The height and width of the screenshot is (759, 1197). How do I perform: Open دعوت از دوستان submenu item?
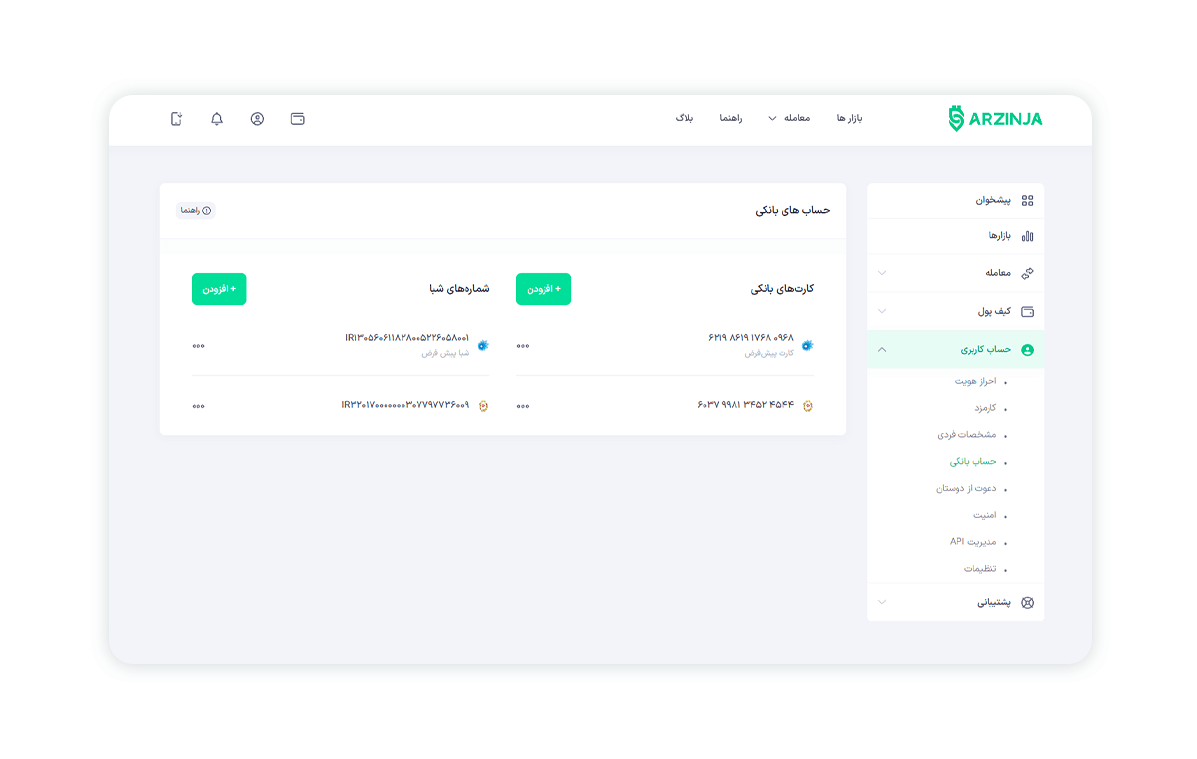(966, 488)
